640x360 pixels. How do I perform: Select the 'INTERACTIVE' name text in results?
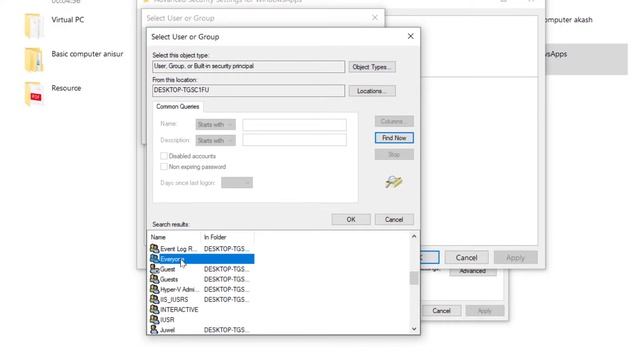(x=179, y=310)
